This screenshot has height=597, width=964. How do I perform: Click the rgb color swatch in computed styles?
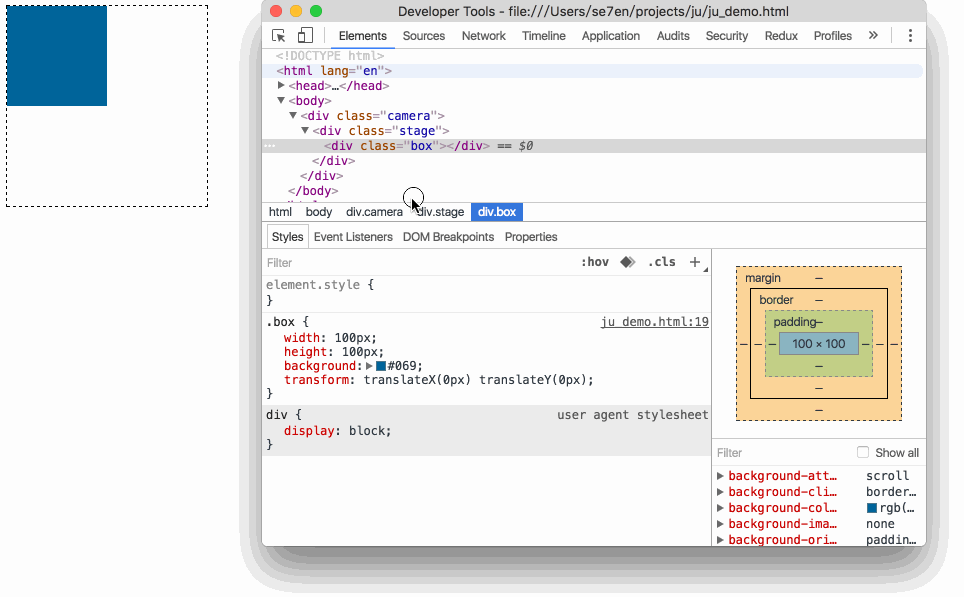pyautogui.click(x=871, y=507)
